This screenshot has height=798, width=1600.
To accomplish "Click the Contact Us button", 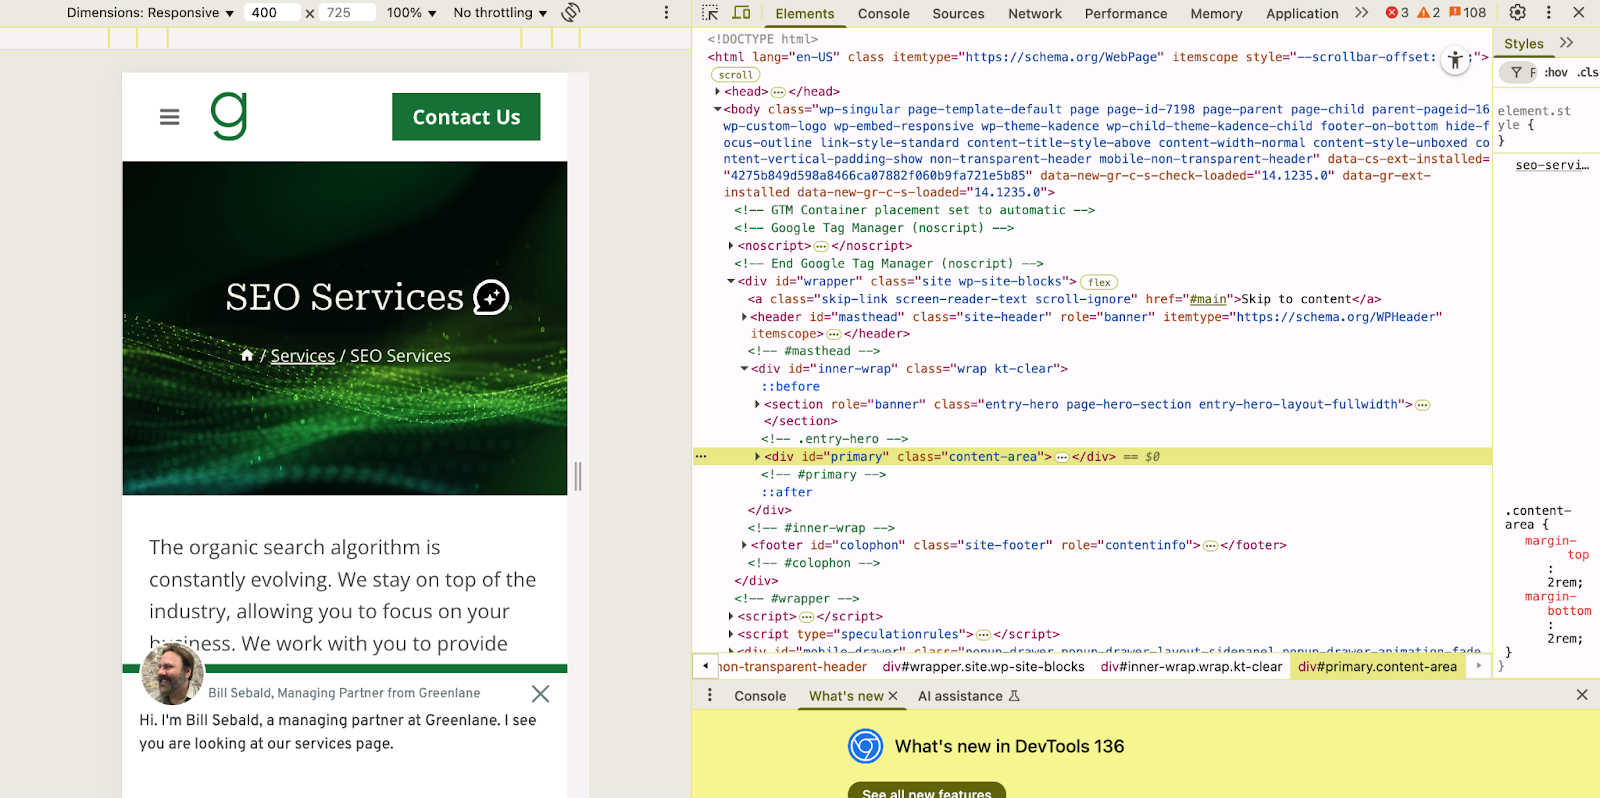I will tap(466, 117).
